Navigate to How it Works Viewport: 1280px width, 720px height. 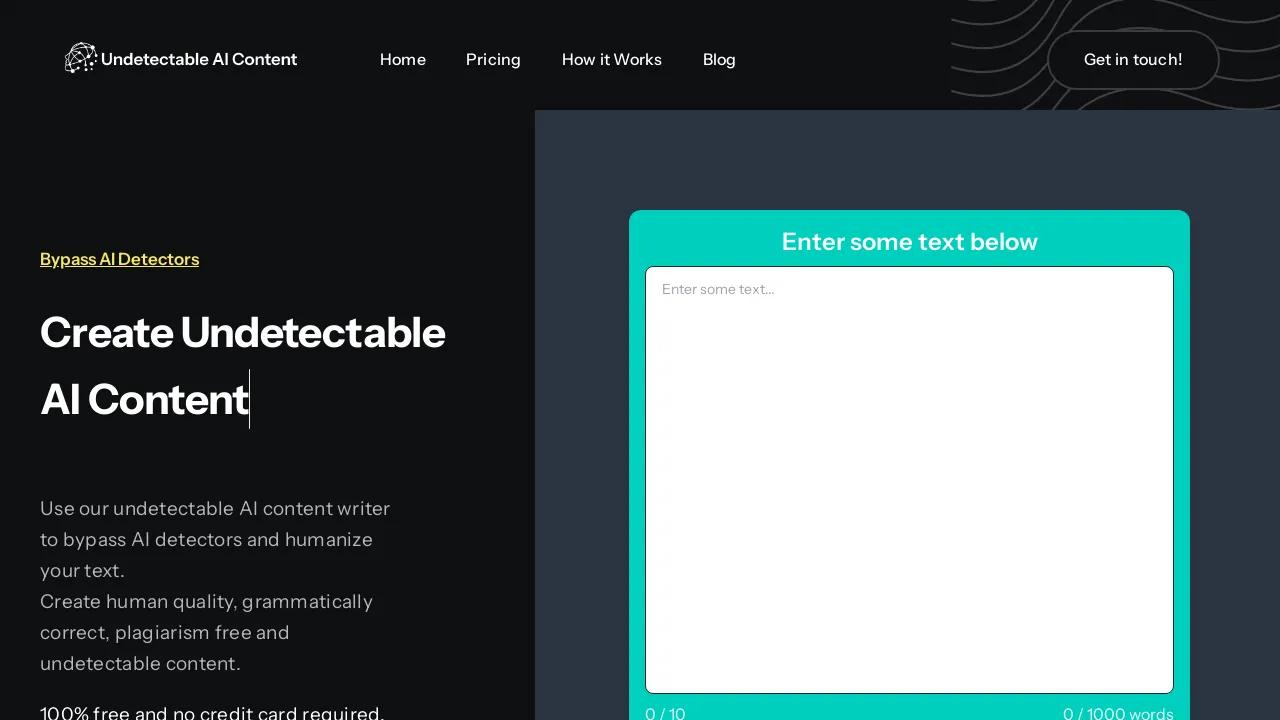click(x=612, y=60)
